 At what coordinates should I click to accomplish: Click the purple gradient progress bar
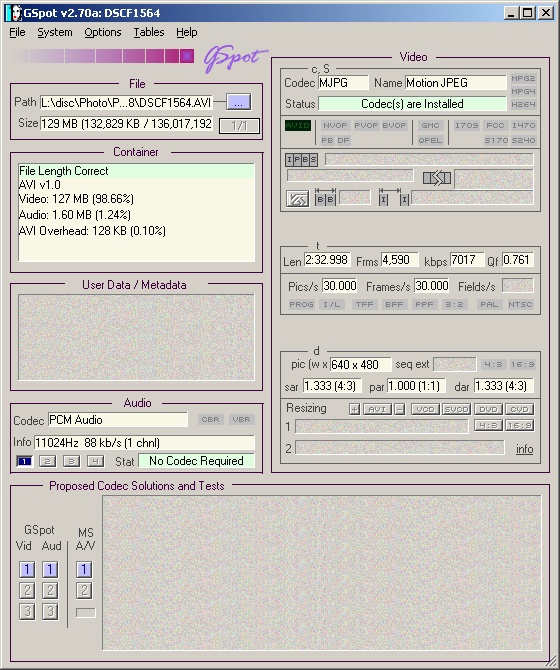[104, 56]
